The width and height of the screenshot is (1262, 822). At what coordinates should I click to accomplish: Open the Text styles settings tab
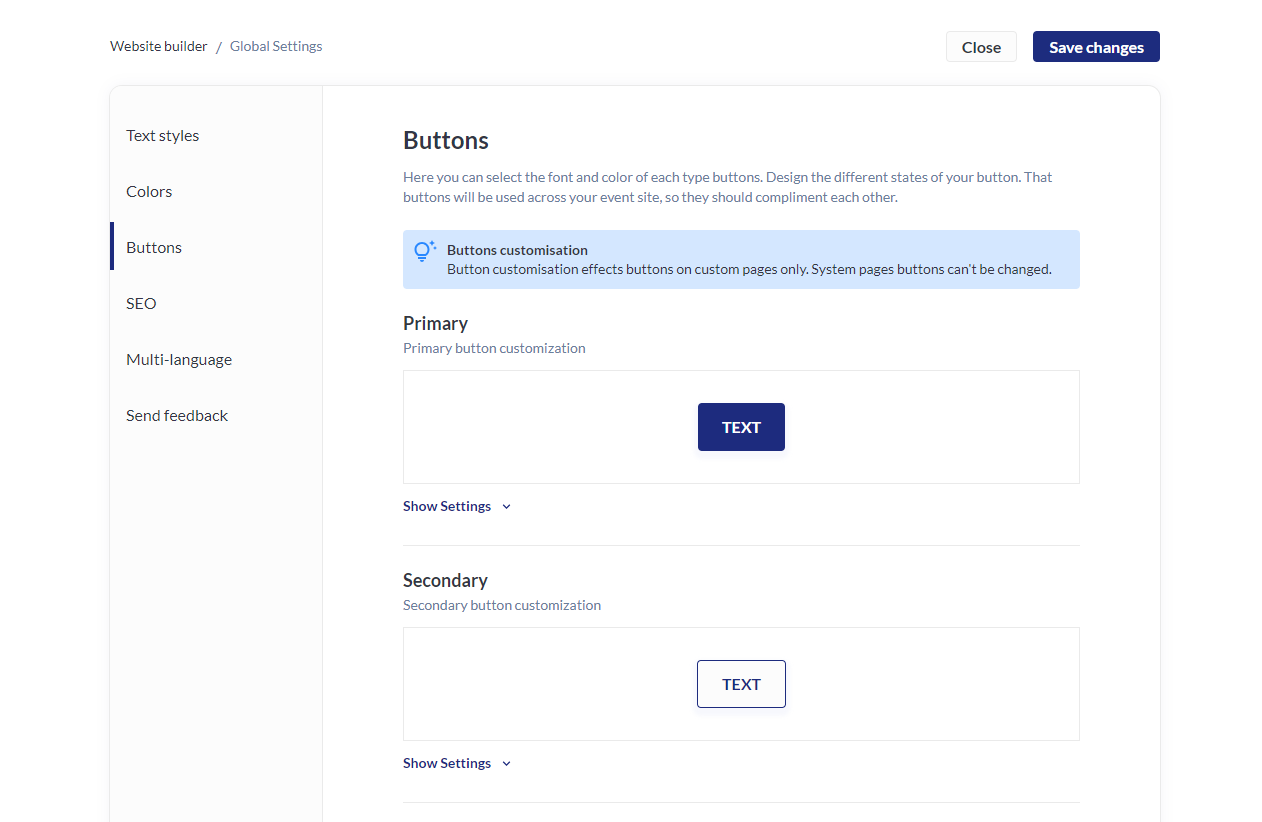(163, 136)
